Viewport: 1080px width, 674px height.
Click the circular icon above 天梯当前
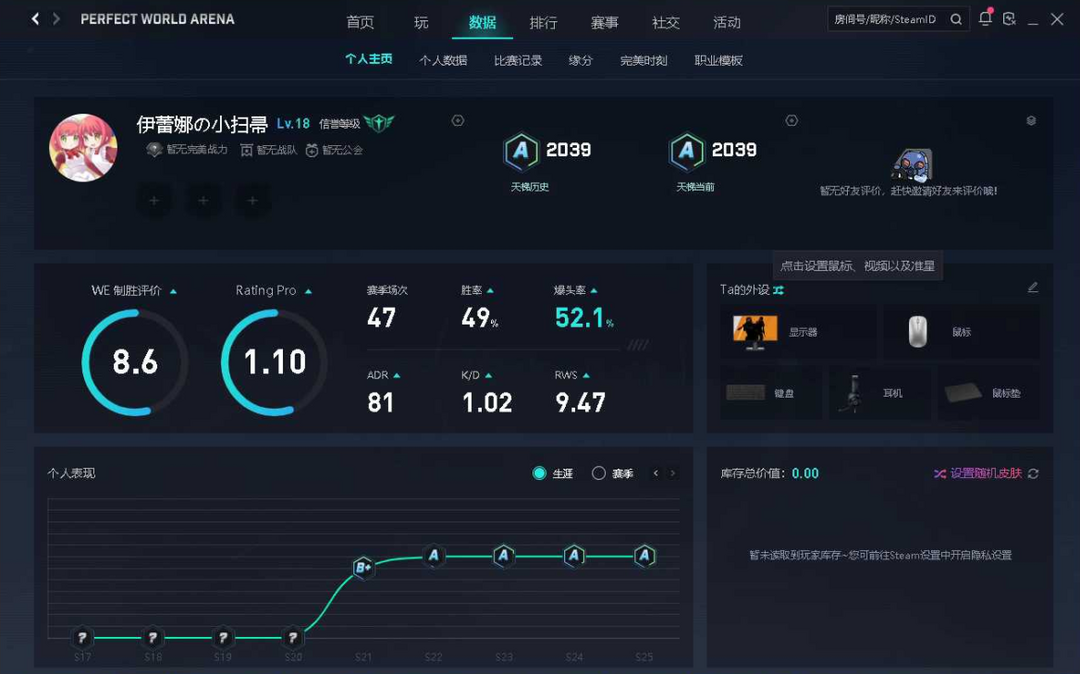point(791,120)
